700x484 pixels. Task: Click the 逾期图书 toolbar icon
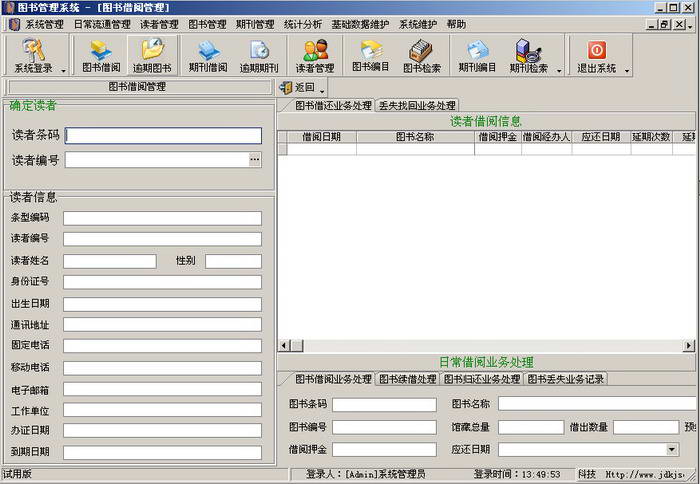click(x=152, y=55)
